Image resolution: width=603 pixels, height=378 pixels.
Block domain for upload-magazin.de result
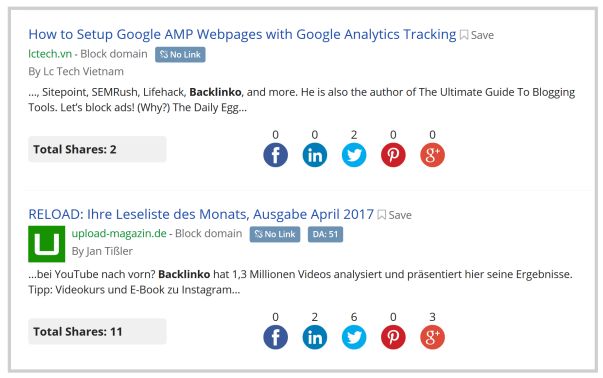coord(208,233)
